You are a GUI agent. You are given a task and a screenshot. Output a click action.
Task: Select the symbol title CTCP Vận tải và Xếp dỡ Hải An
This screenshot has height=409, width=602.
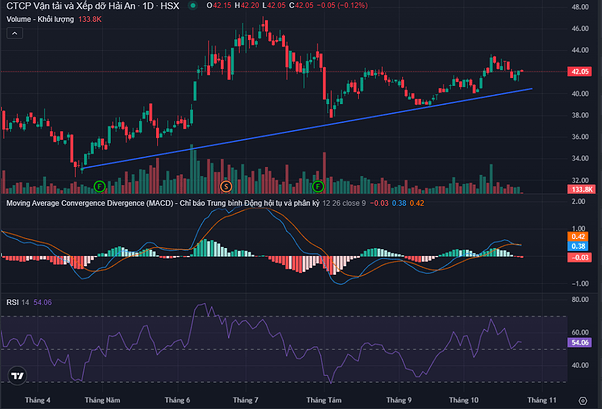coord(71,6)
